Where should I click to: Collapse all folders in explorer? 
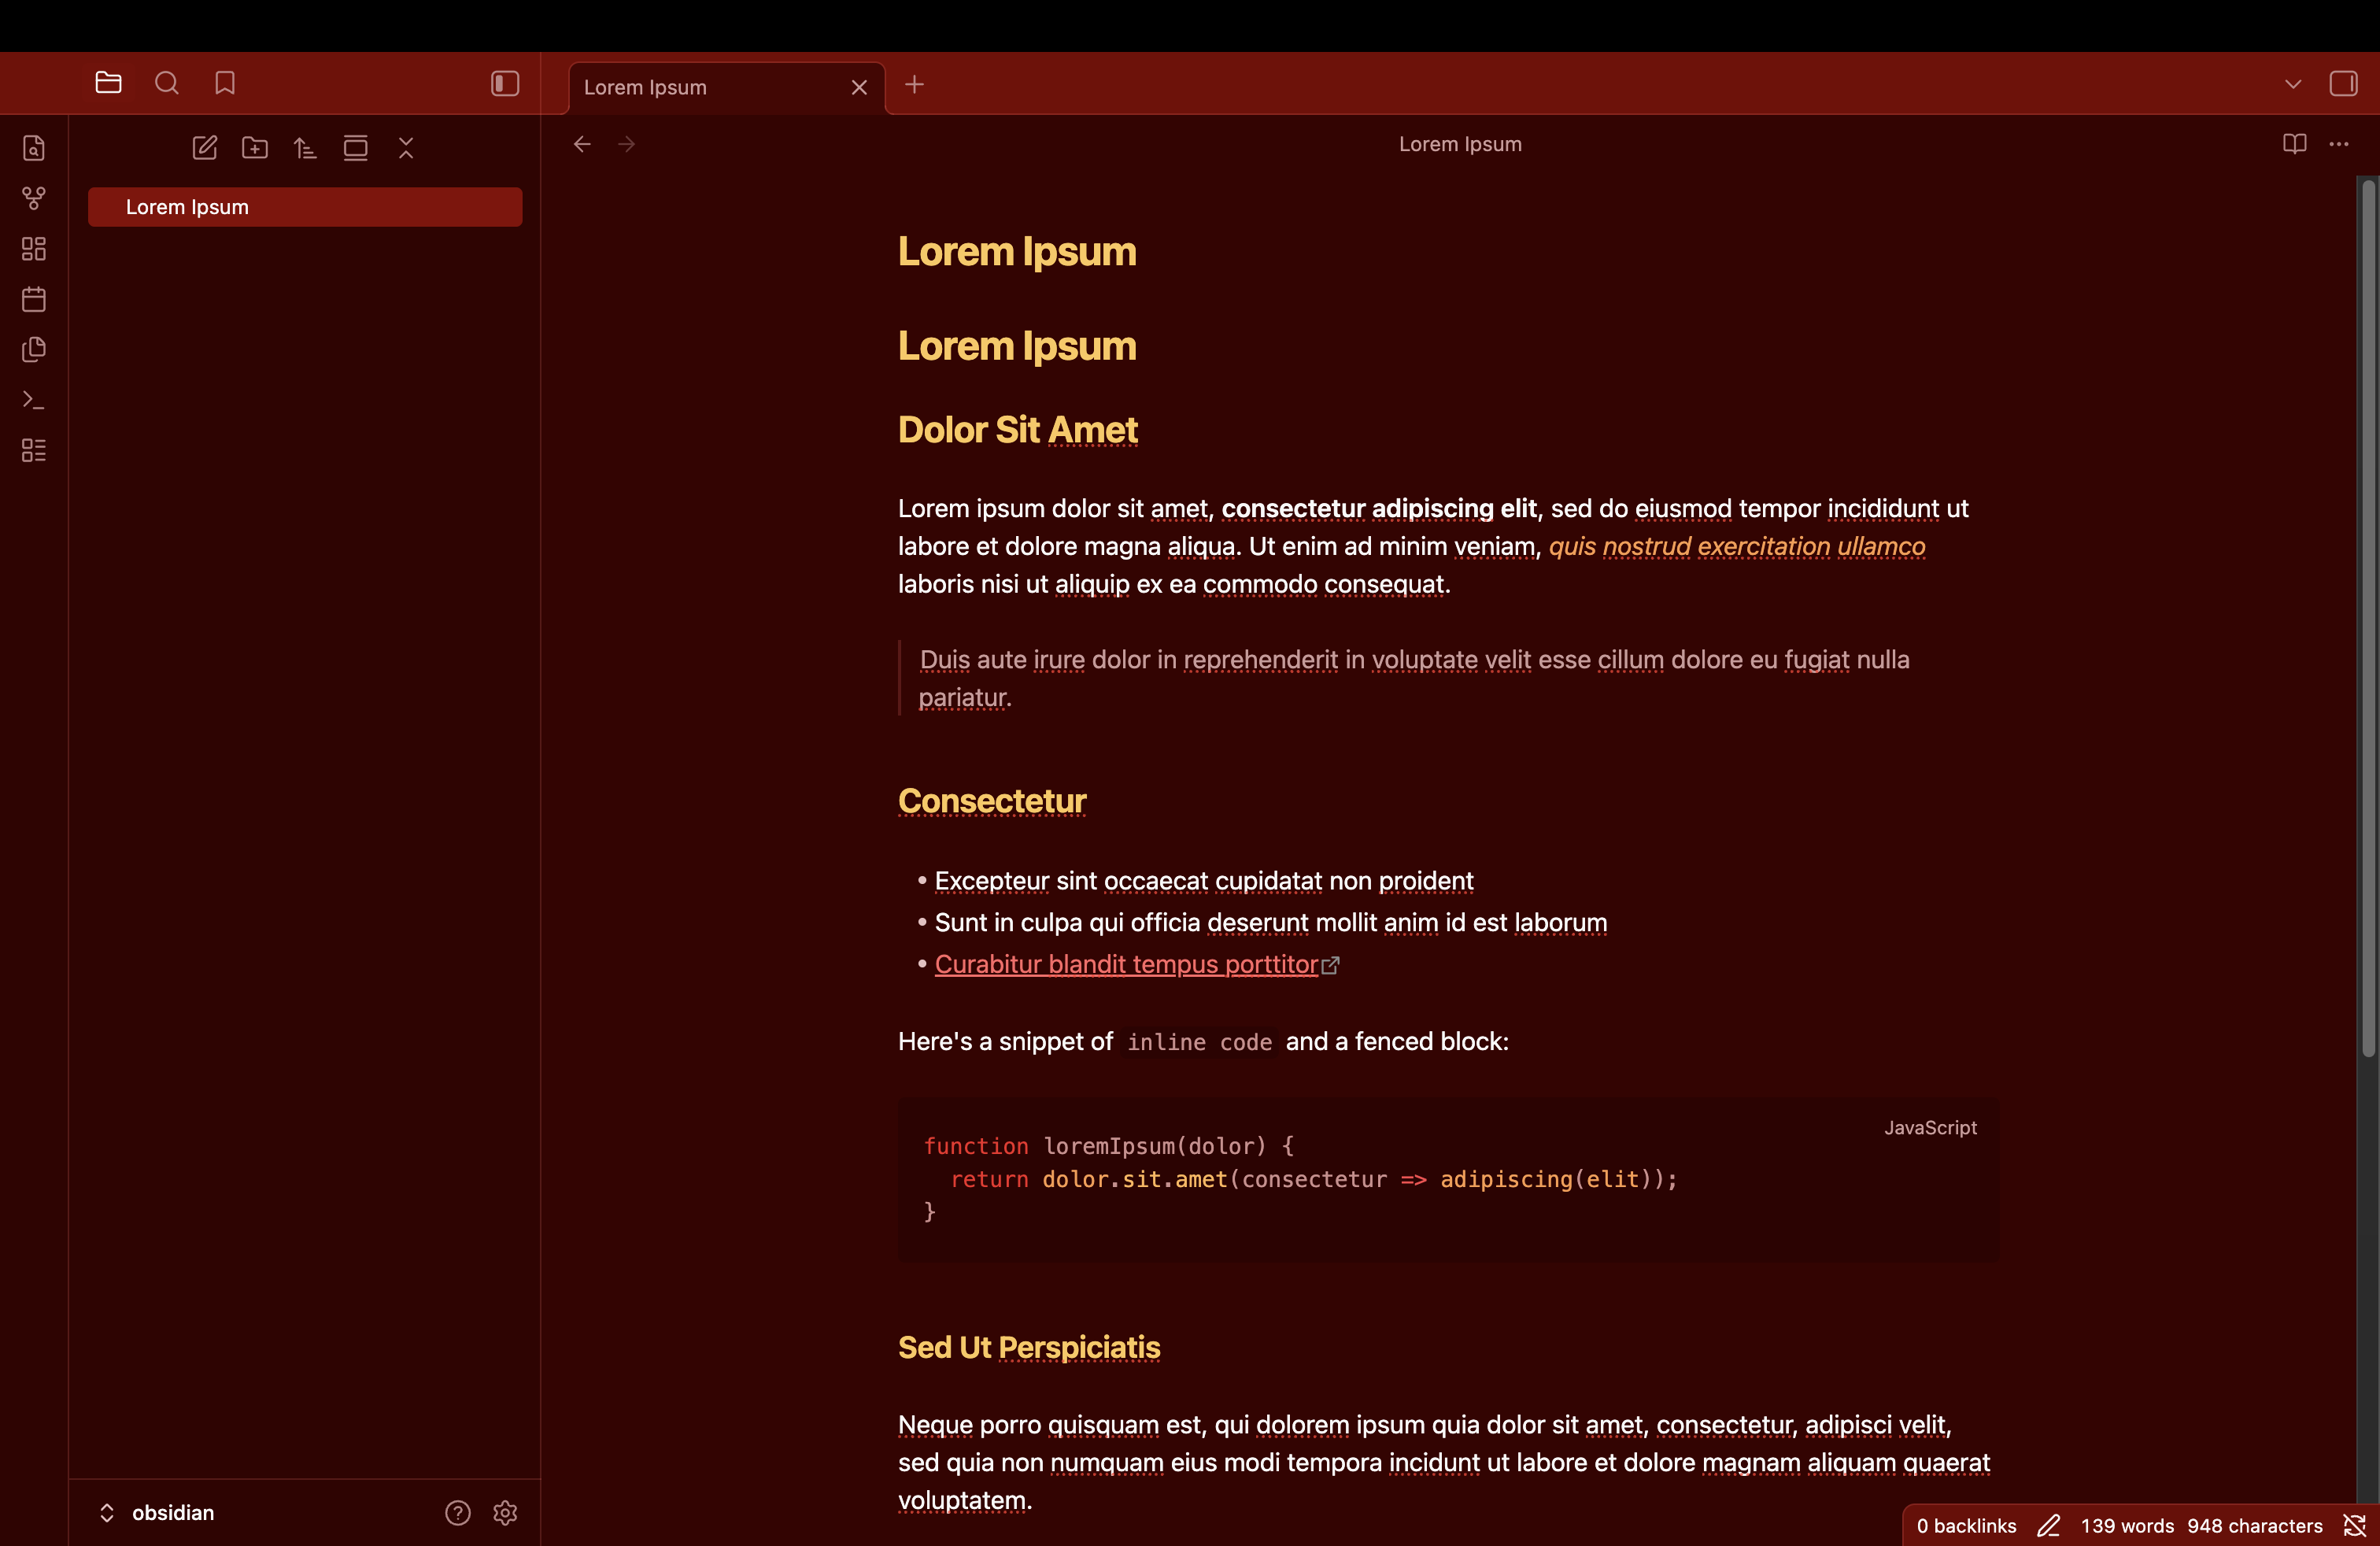click(406, 148)
